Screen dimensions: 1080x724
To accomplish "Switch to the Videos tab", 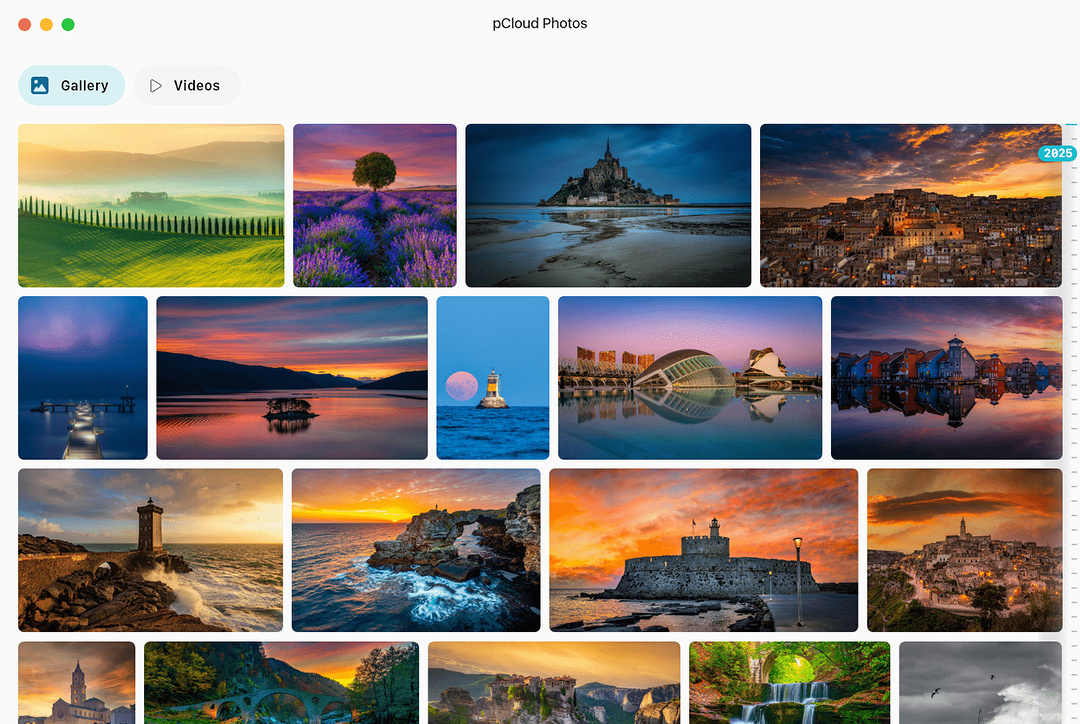I will click(187, 86).
